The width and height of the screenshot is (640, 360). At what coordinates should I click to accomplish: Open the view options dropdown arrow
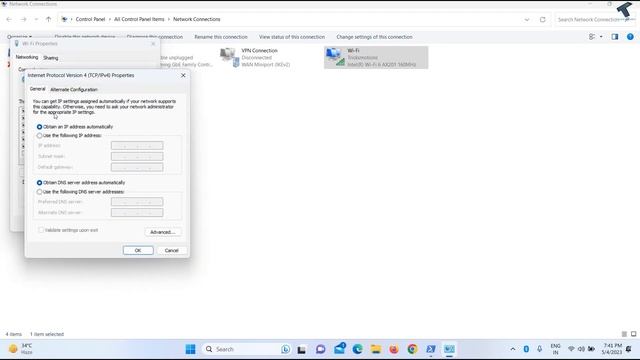click(x=601, y=37)
